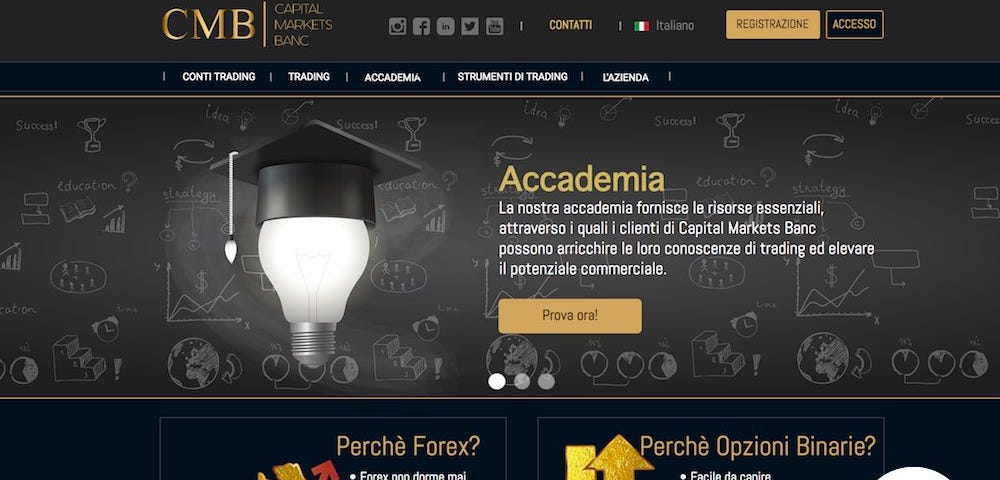
Task: Open the L'Azienda menu item
Action: [625, 77]
